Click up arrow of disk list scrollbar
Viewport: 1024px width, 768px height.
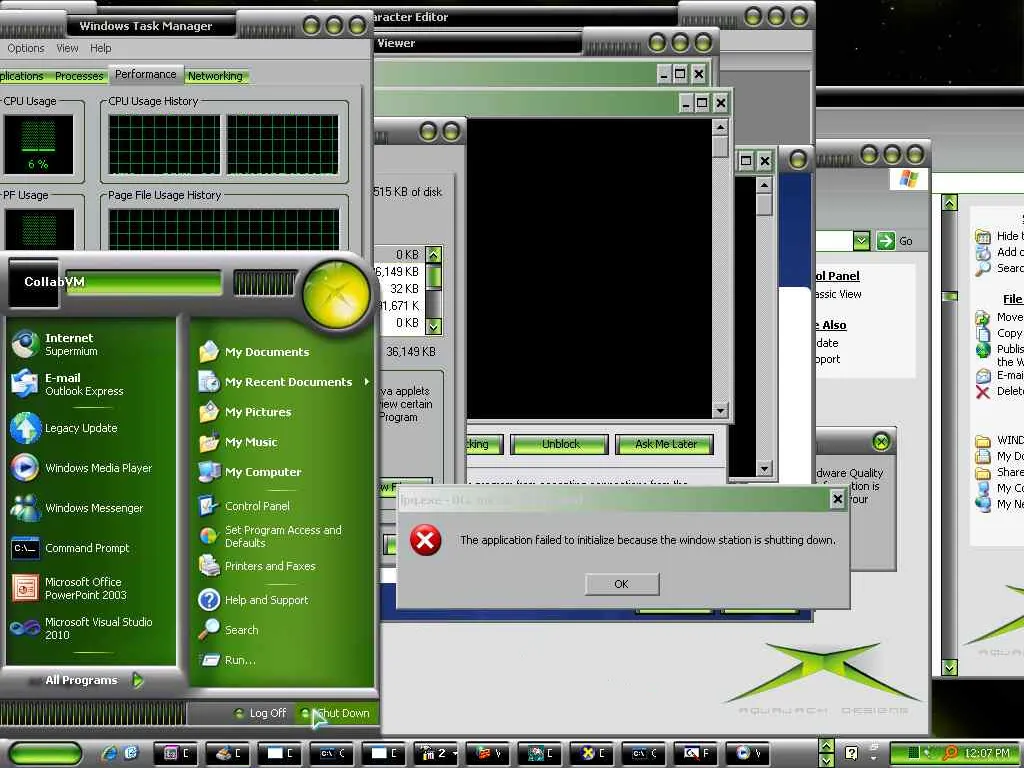point(434,254)
